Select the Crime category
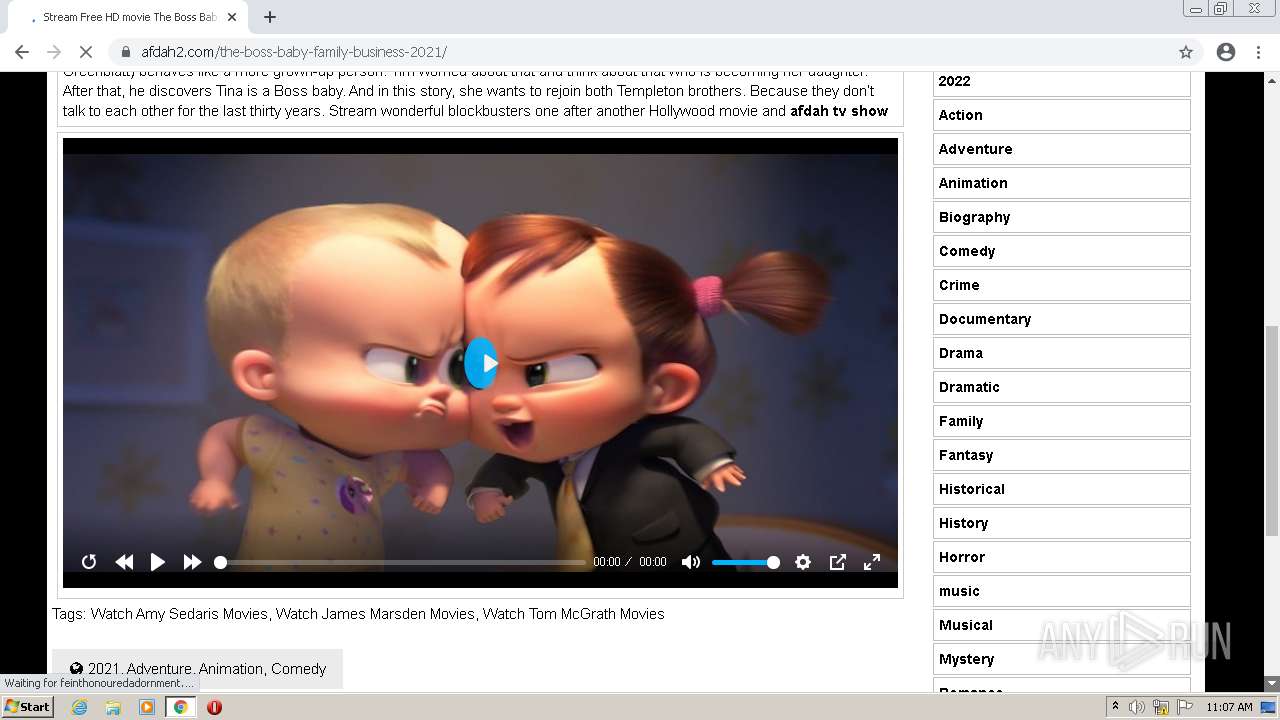The height and width of the screenshot is (720, 1280). (1062, 285)
